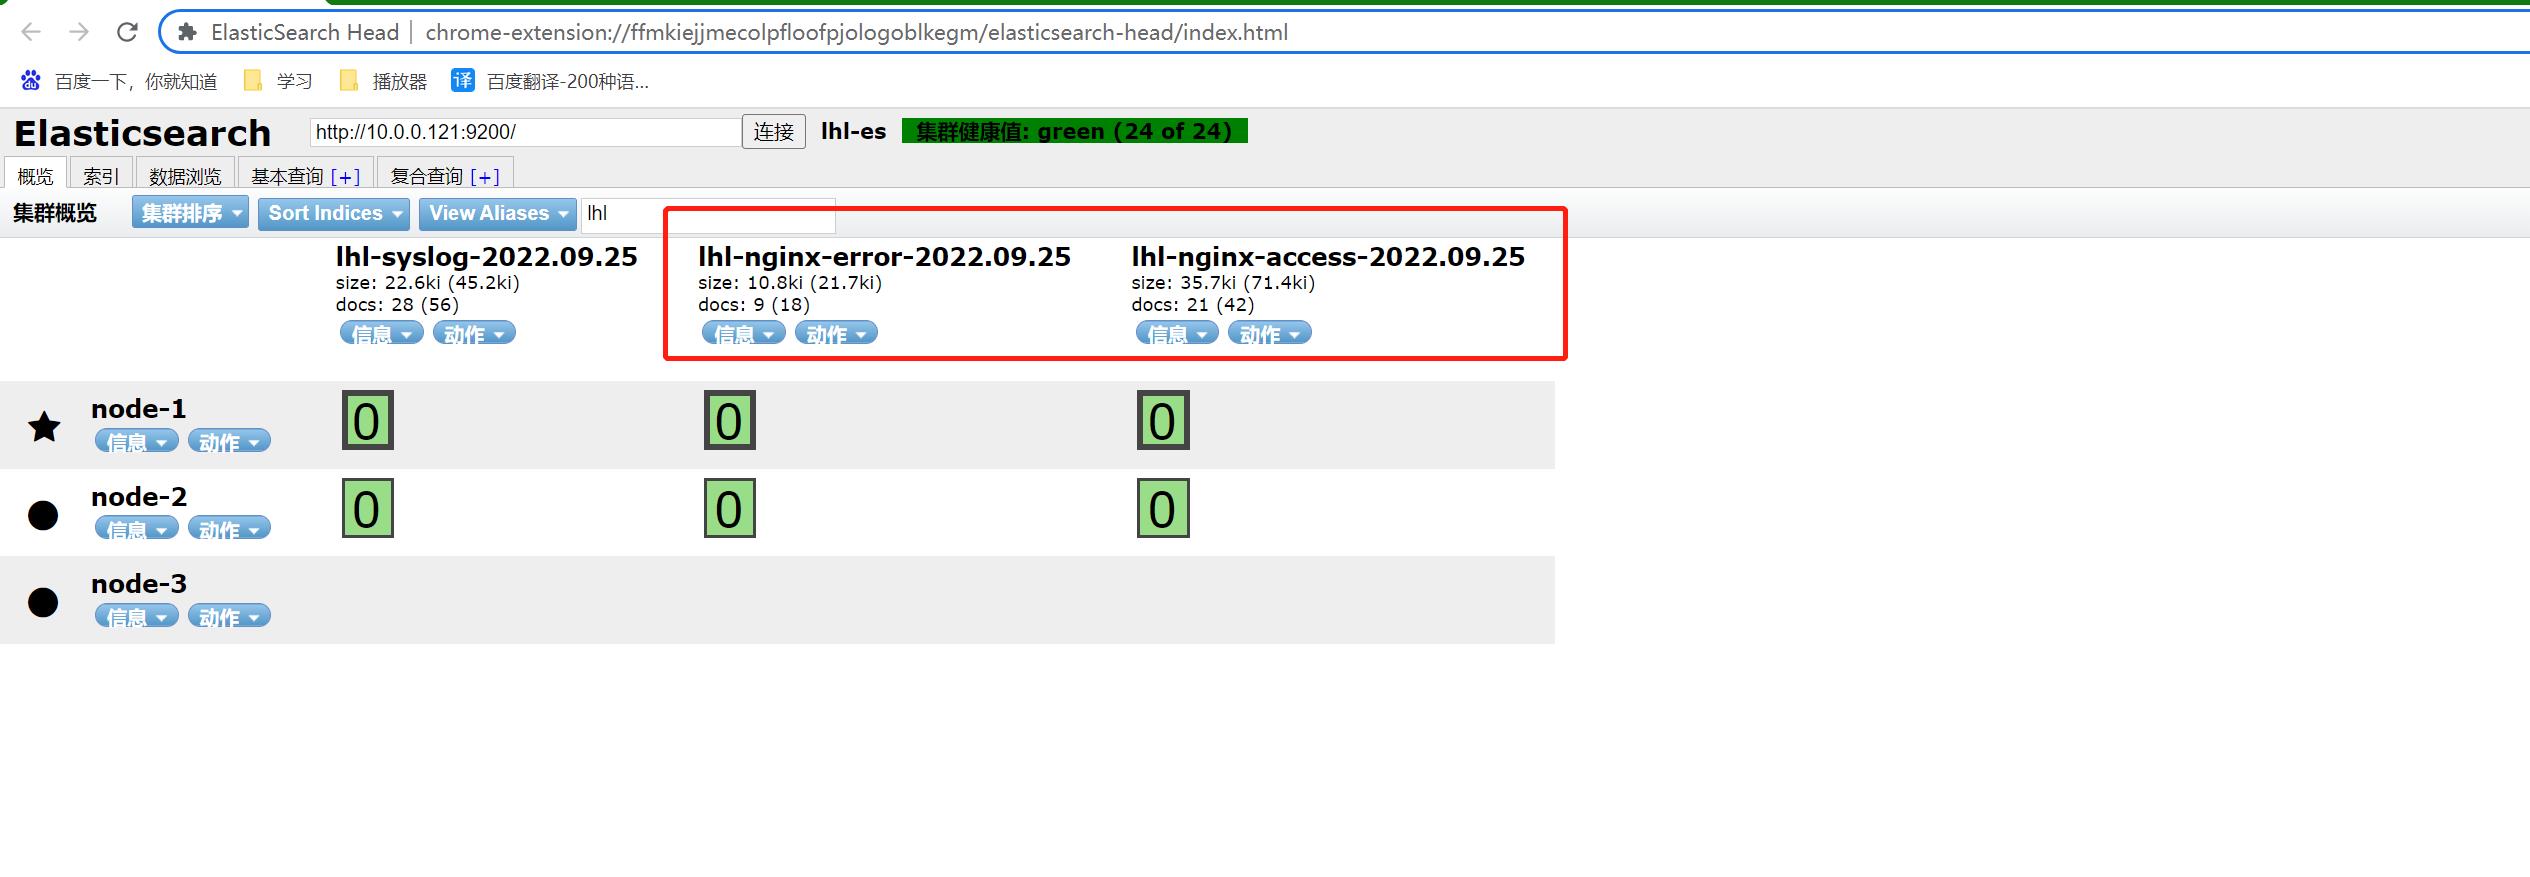Select lhl-syslog shard 0 on node-2
Screen dimensions: 2530x877
pos(368,508)
